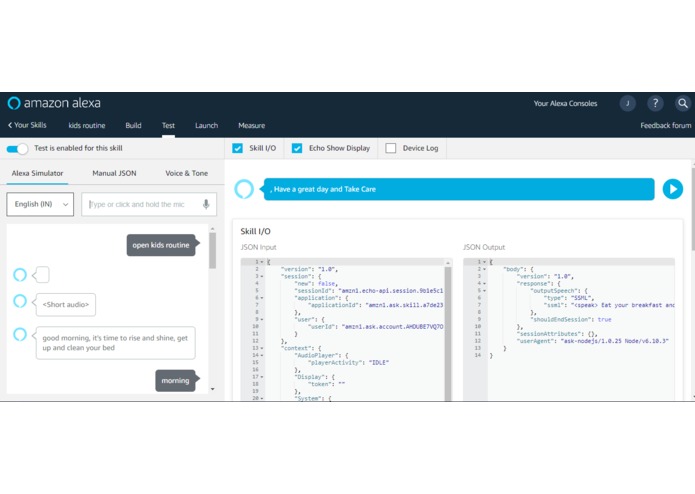This screenshot has width=695, height=494.
Task: Click Alexa ring icon beside empty bubble
Action: click(x=20, y=275)
